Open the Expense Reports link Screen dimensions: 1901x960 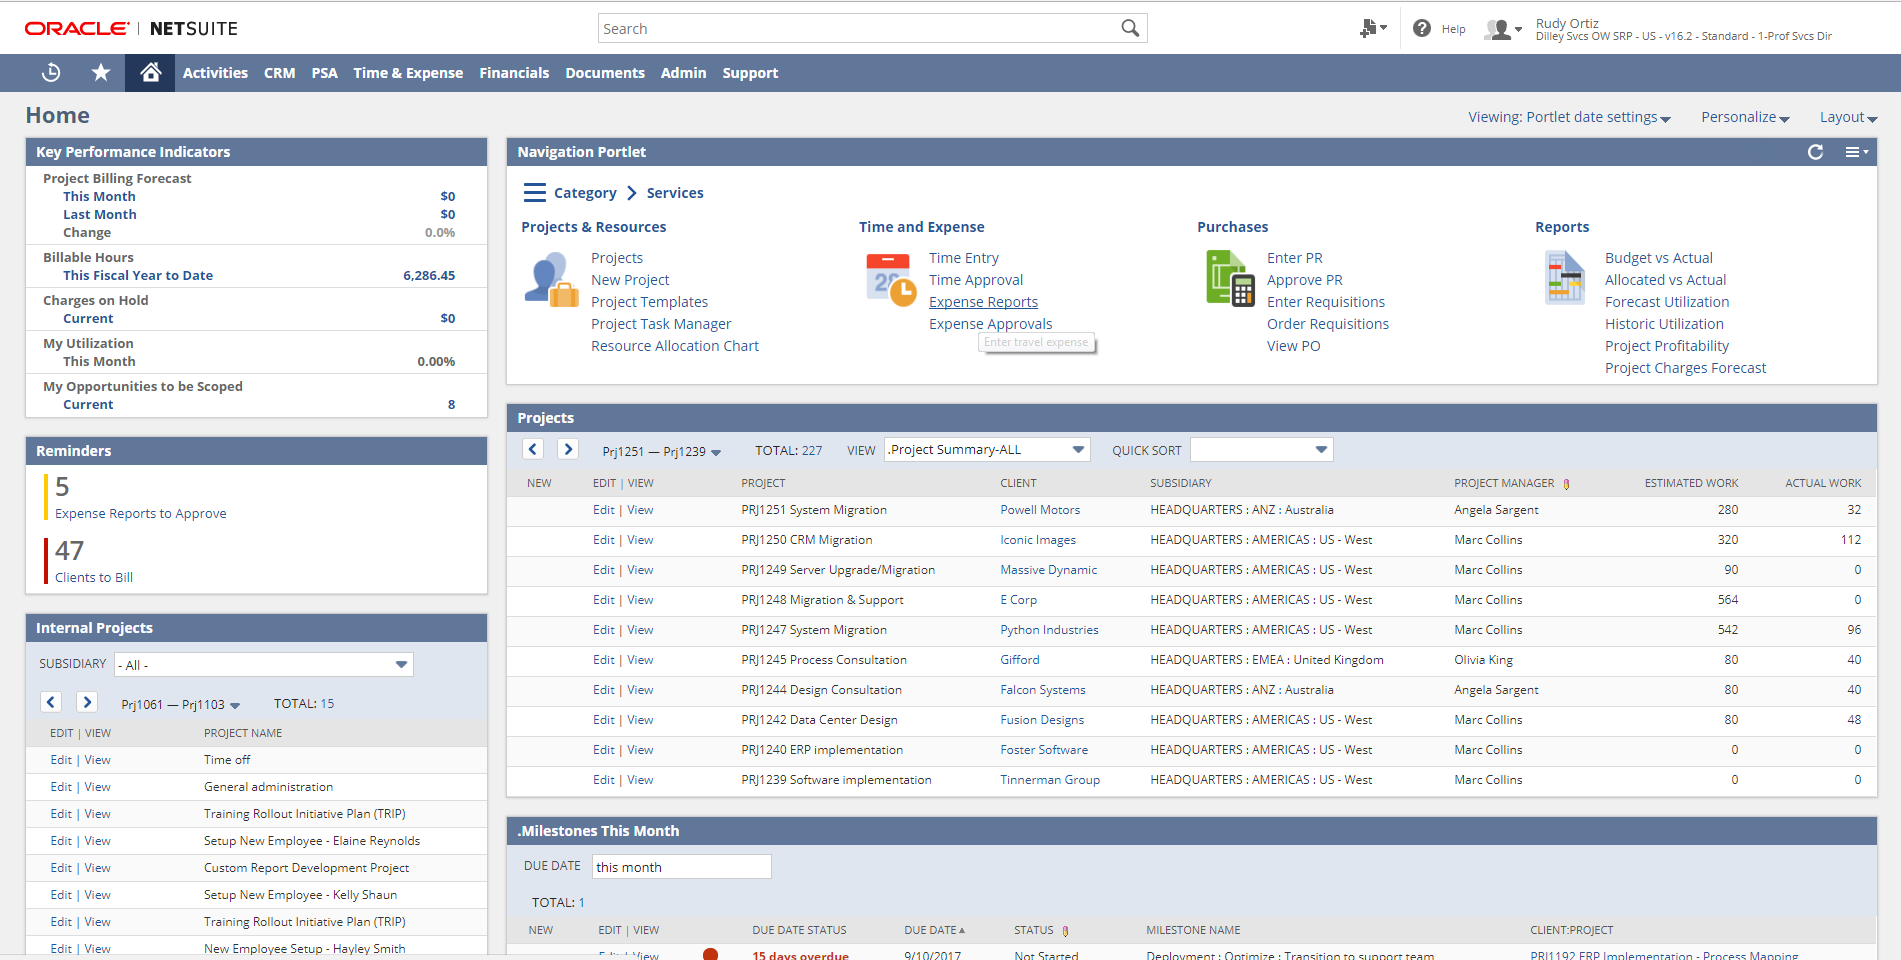pos(982,301)
